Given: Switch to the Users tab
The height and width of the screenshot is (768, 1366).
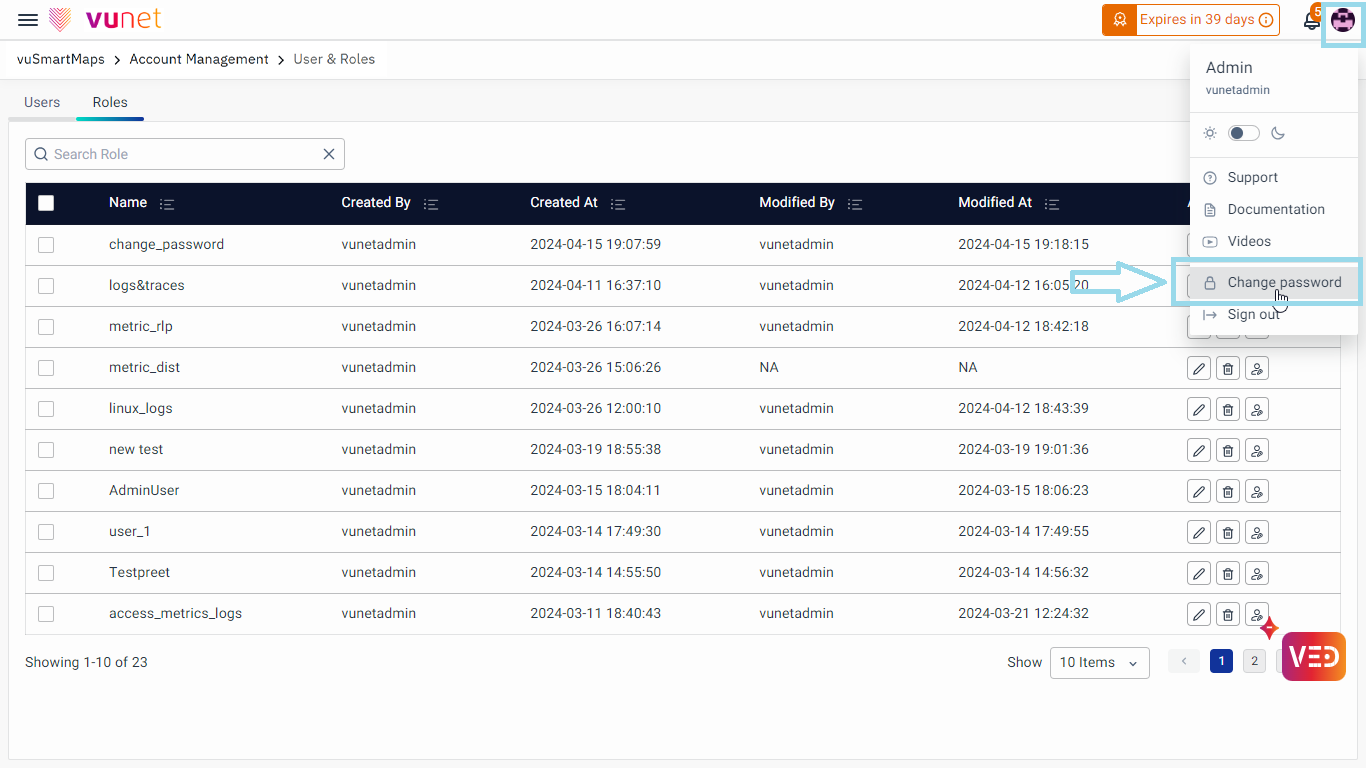Looking at the screenshot, I should point(42,102).
